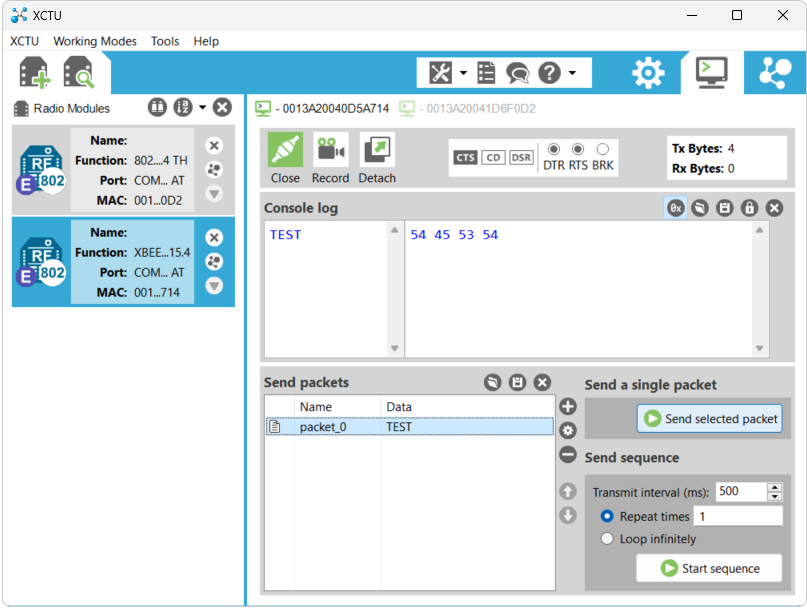Open the Tools wrench toolbar icon
Image resolution: width=807 pixels, height=608 pixels.
441,73
